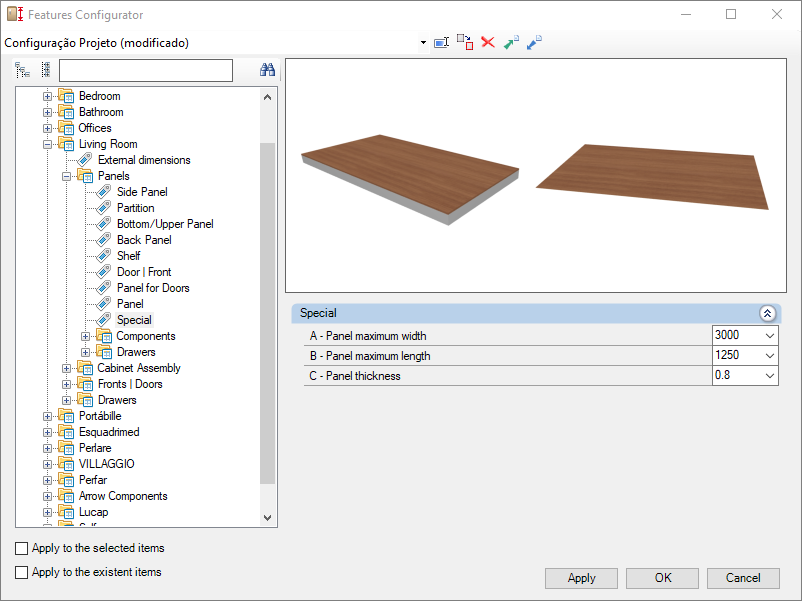Viewport: 802px width, 601px height.
Task: Expand the nested Drawers node under Panels
Action: (85, 352)
